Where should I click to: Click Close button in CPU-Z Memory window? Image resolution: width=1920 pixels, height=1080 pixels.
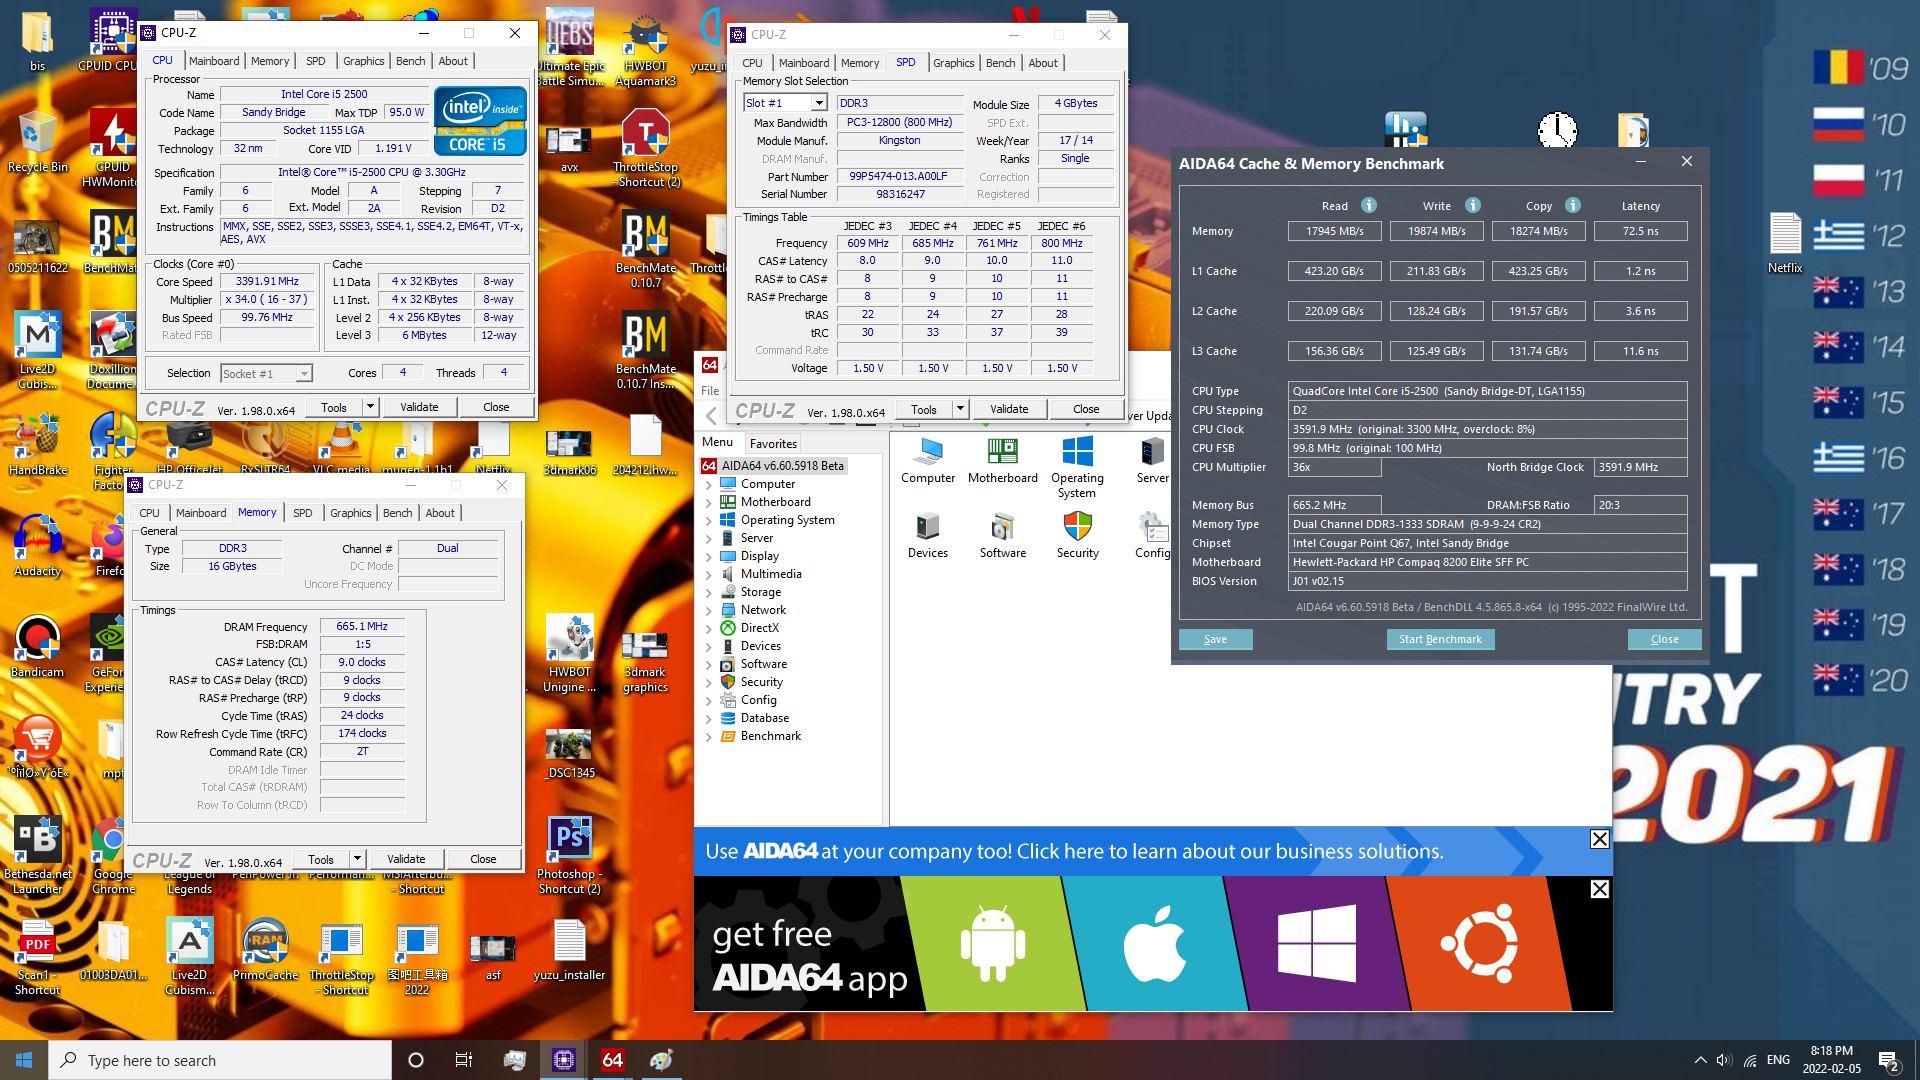coord(483,859)
